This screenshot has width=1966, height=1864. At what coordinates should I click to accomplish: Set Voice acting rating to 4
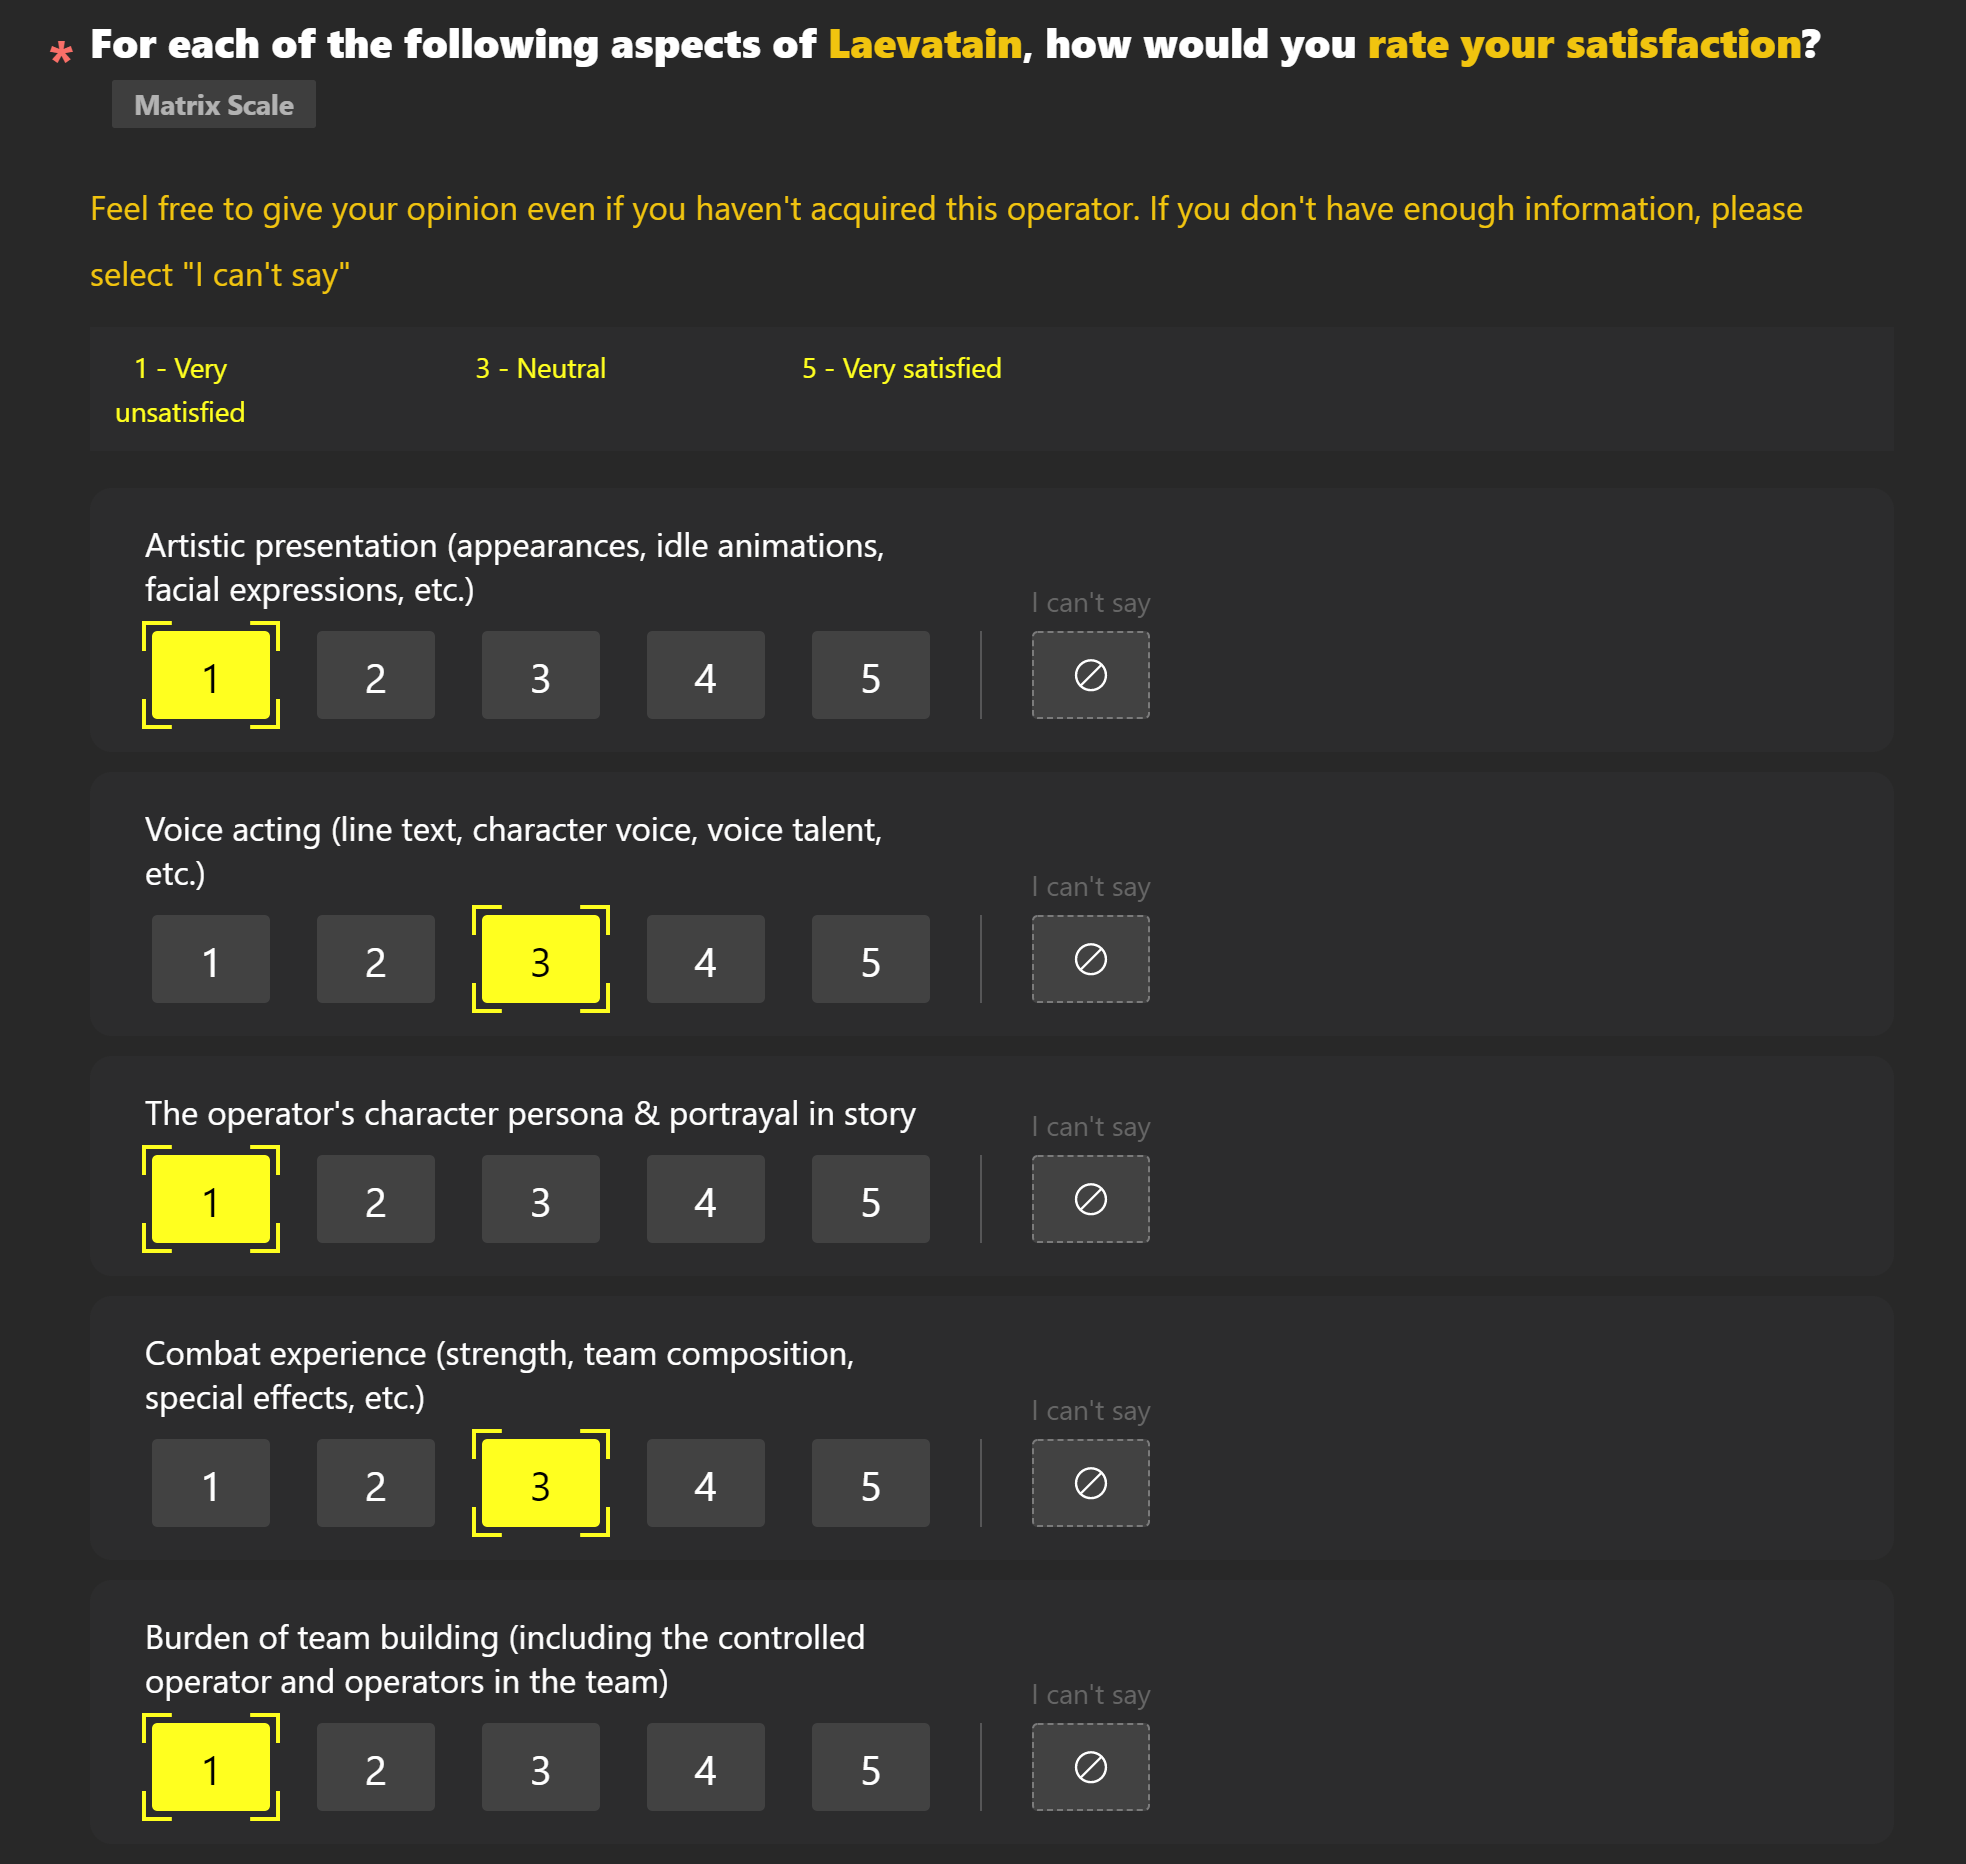(x=705, y=959)
